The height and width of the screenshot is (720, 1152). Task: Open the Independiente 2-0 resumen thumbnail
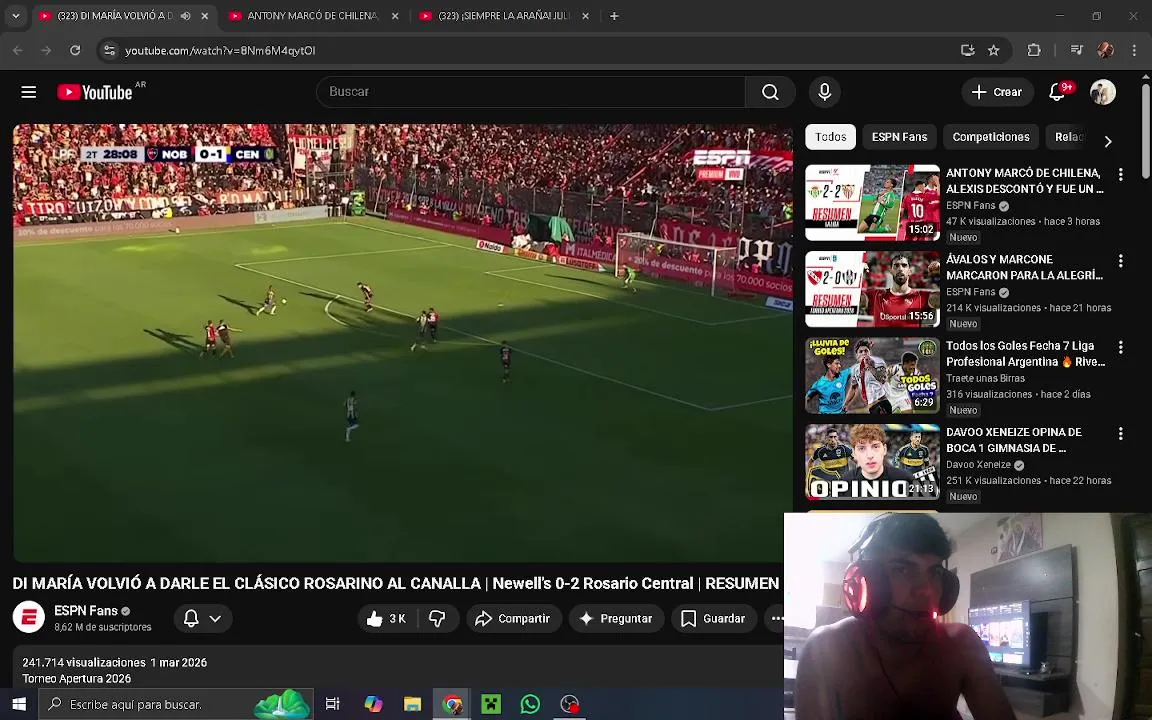(872, 289)
